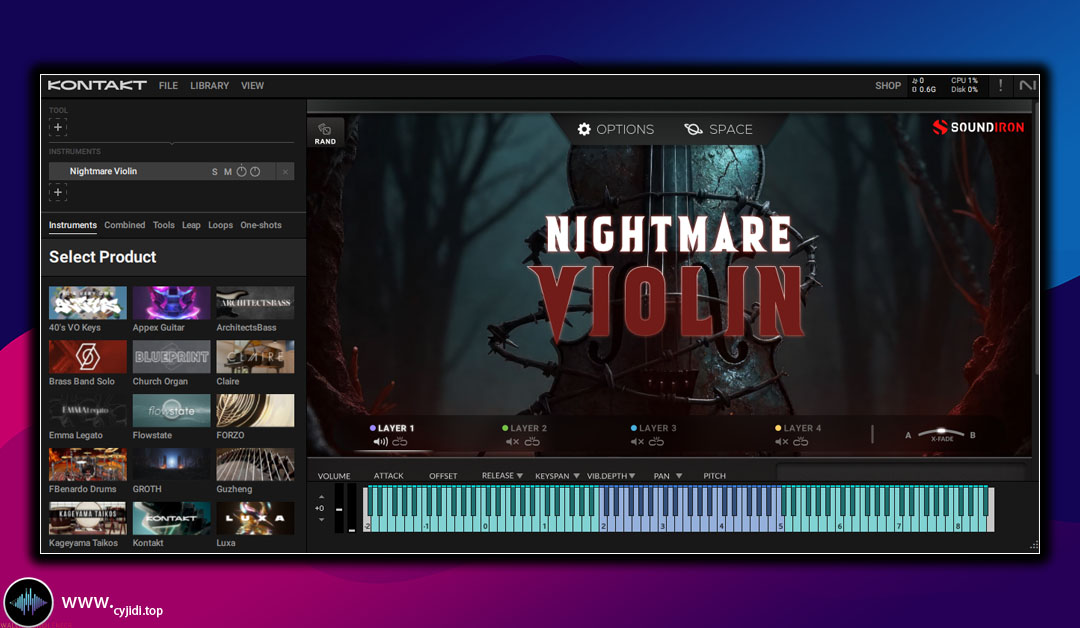Click the RAND randomize dice icon

pos(324,129)
